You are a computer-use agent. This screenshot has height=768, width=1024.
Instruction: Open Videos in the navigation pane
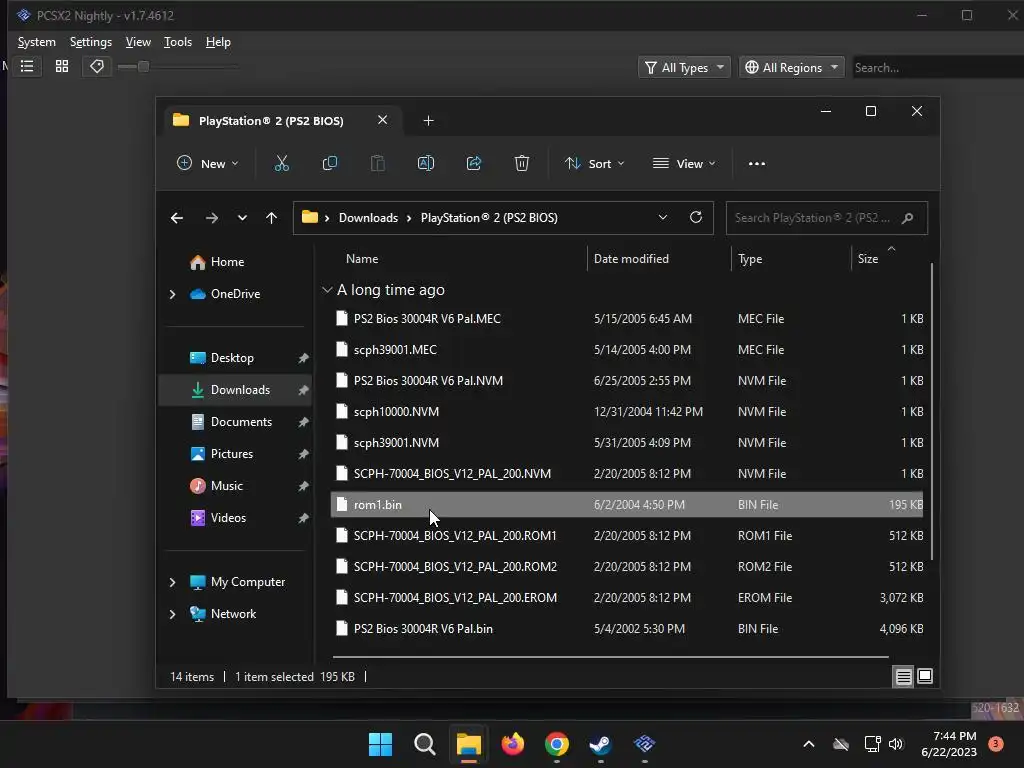(228, 518)
